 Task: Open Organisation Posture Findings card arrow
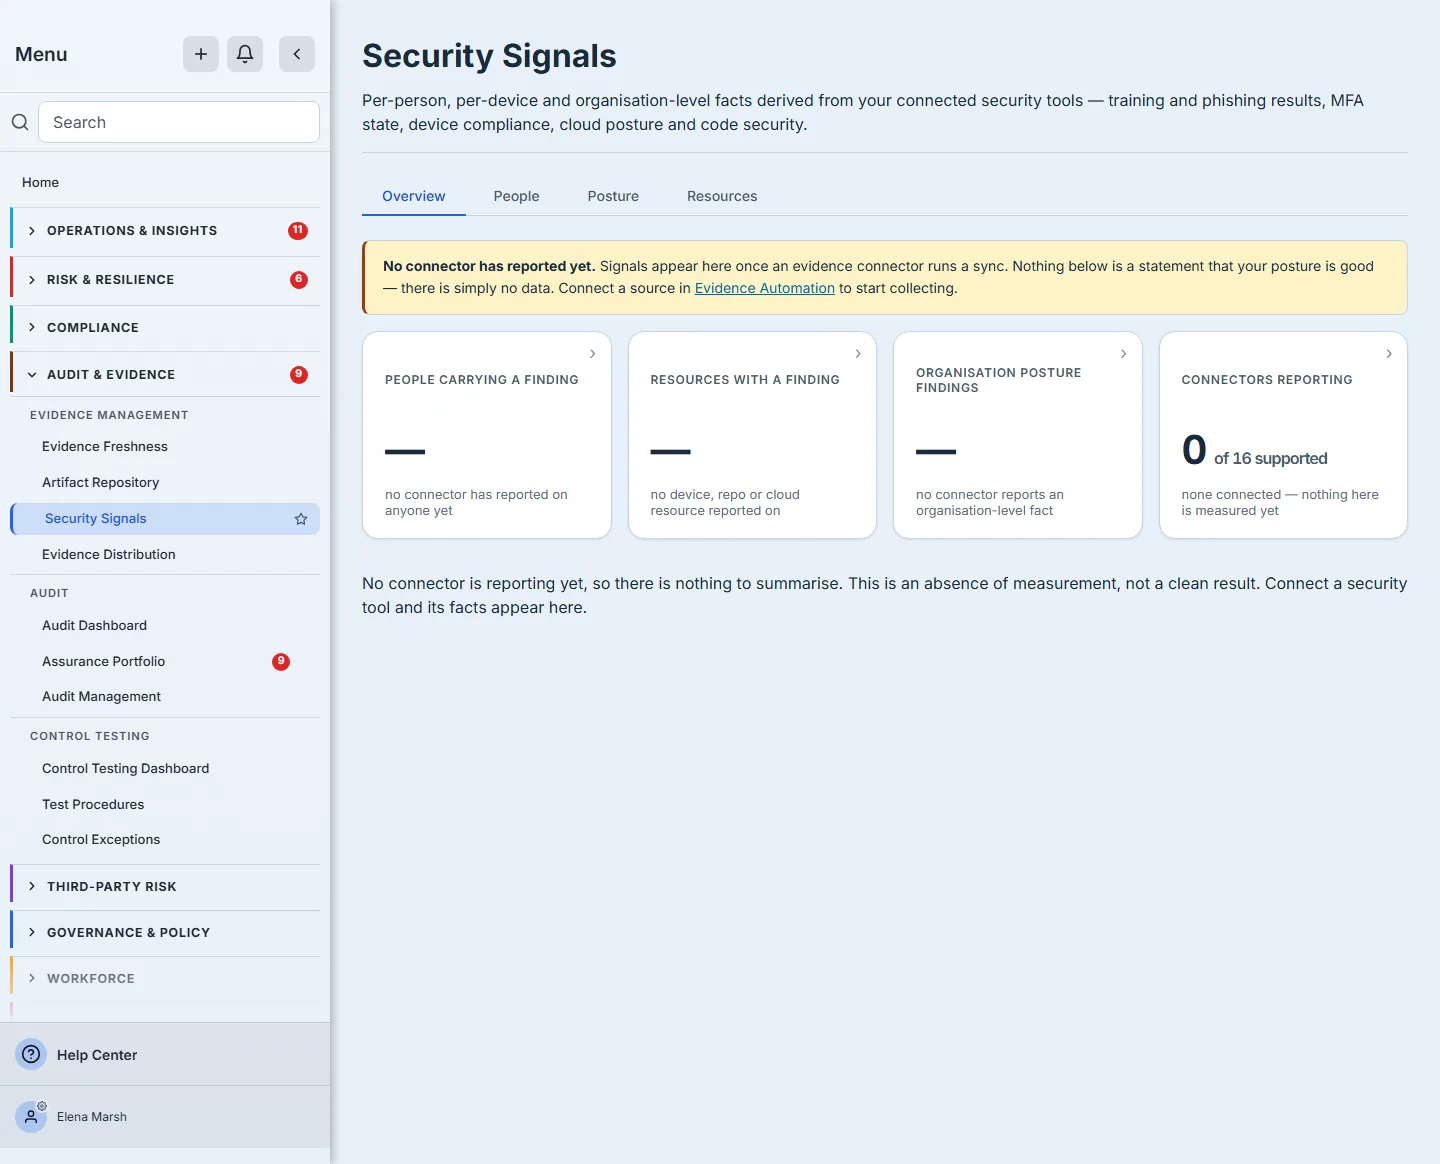coord(1124,354)
